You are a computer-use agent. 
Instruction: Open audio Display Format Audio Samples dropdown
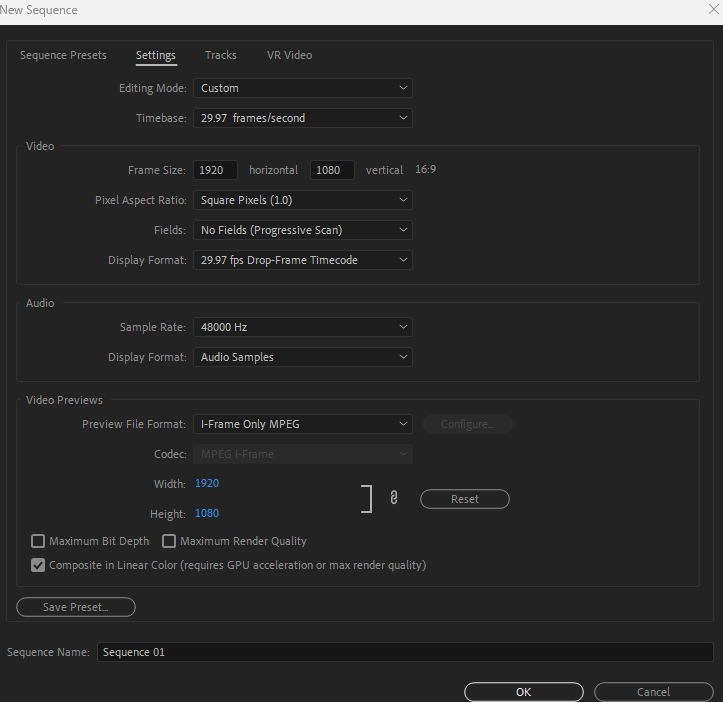click(x=303, y=357)
